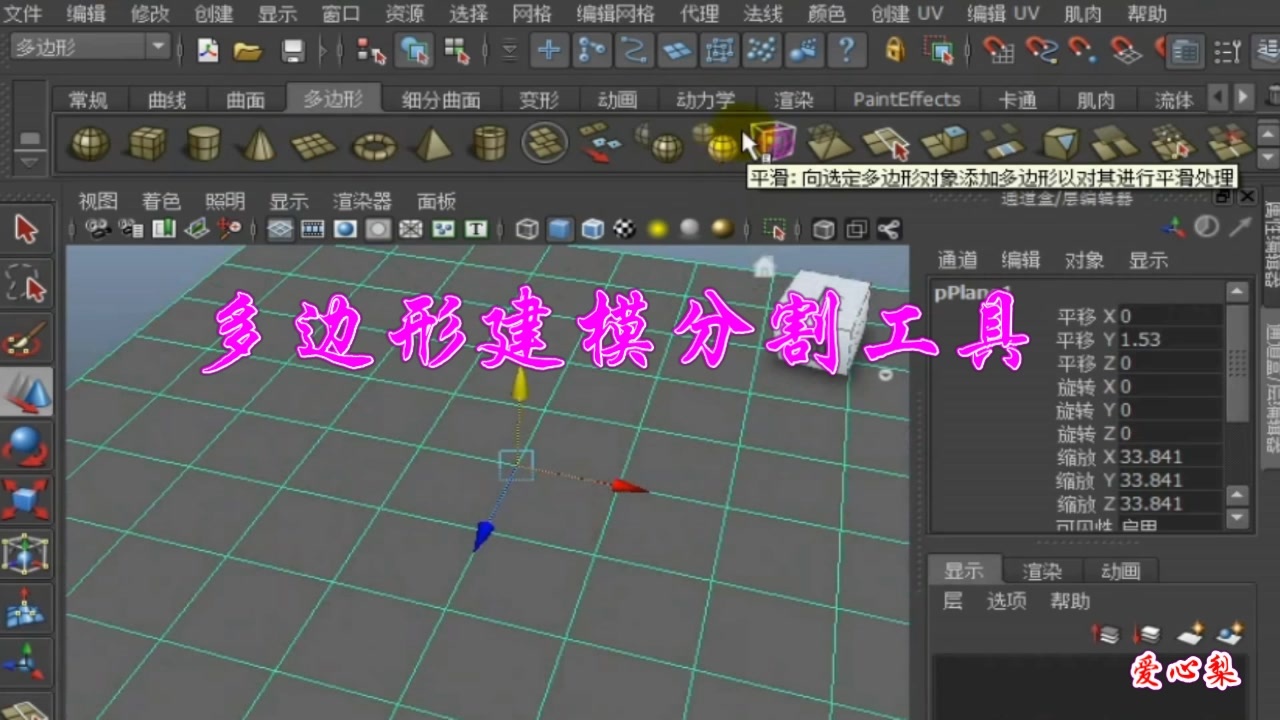Open the 编辑网格 menu

(616, 14)
